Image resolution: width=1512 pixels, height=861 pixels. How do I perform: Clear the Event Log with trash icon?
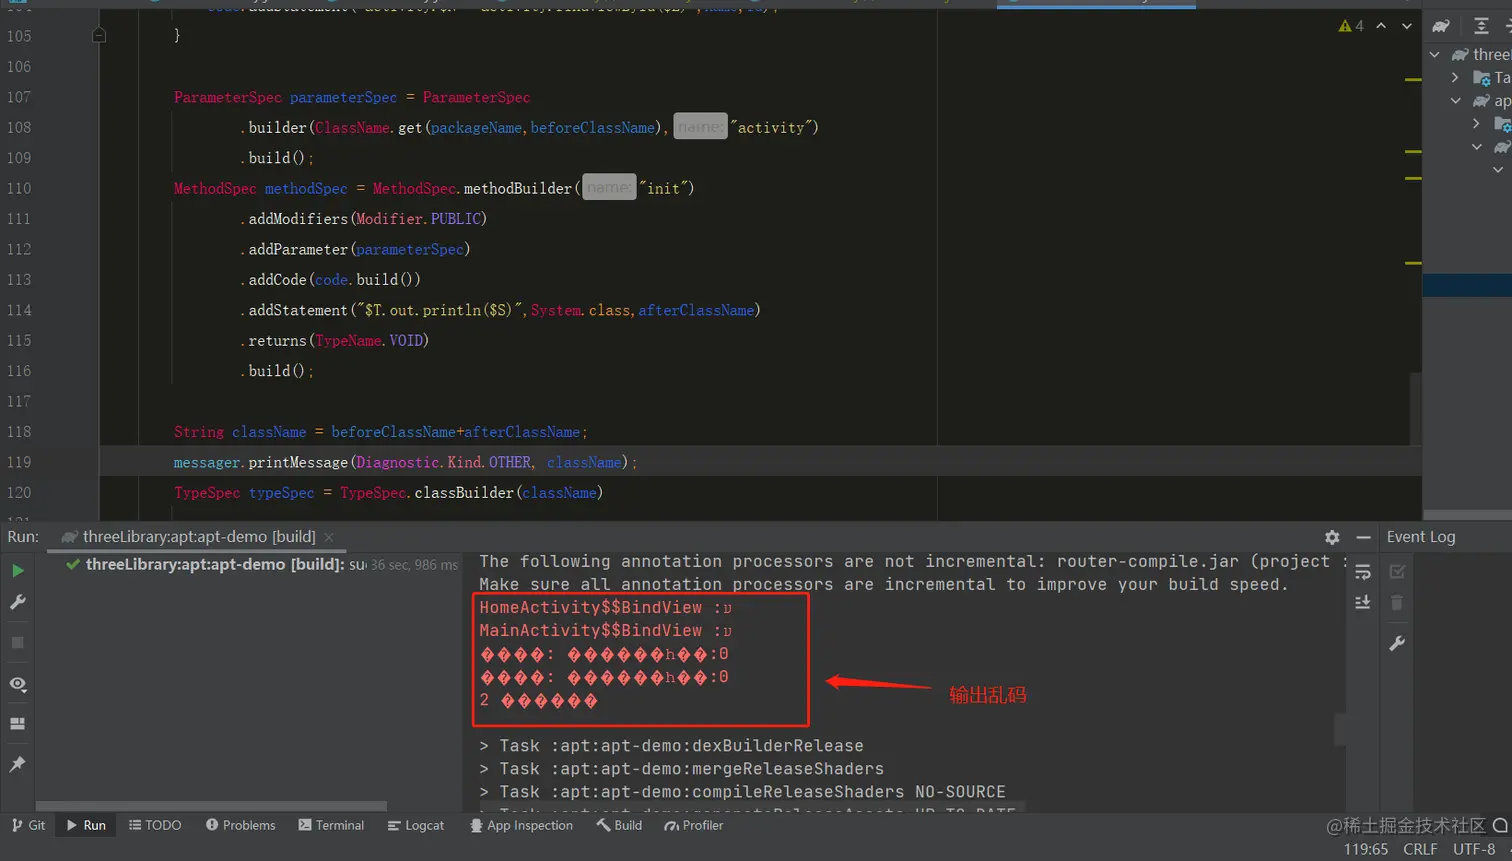point(1397,602)
